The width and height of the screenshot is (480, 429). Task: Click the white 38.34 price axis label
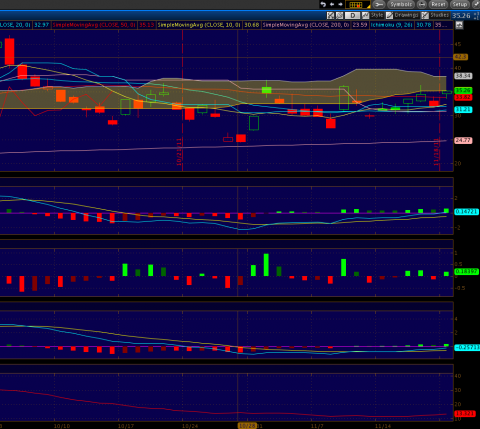(463, 76)
